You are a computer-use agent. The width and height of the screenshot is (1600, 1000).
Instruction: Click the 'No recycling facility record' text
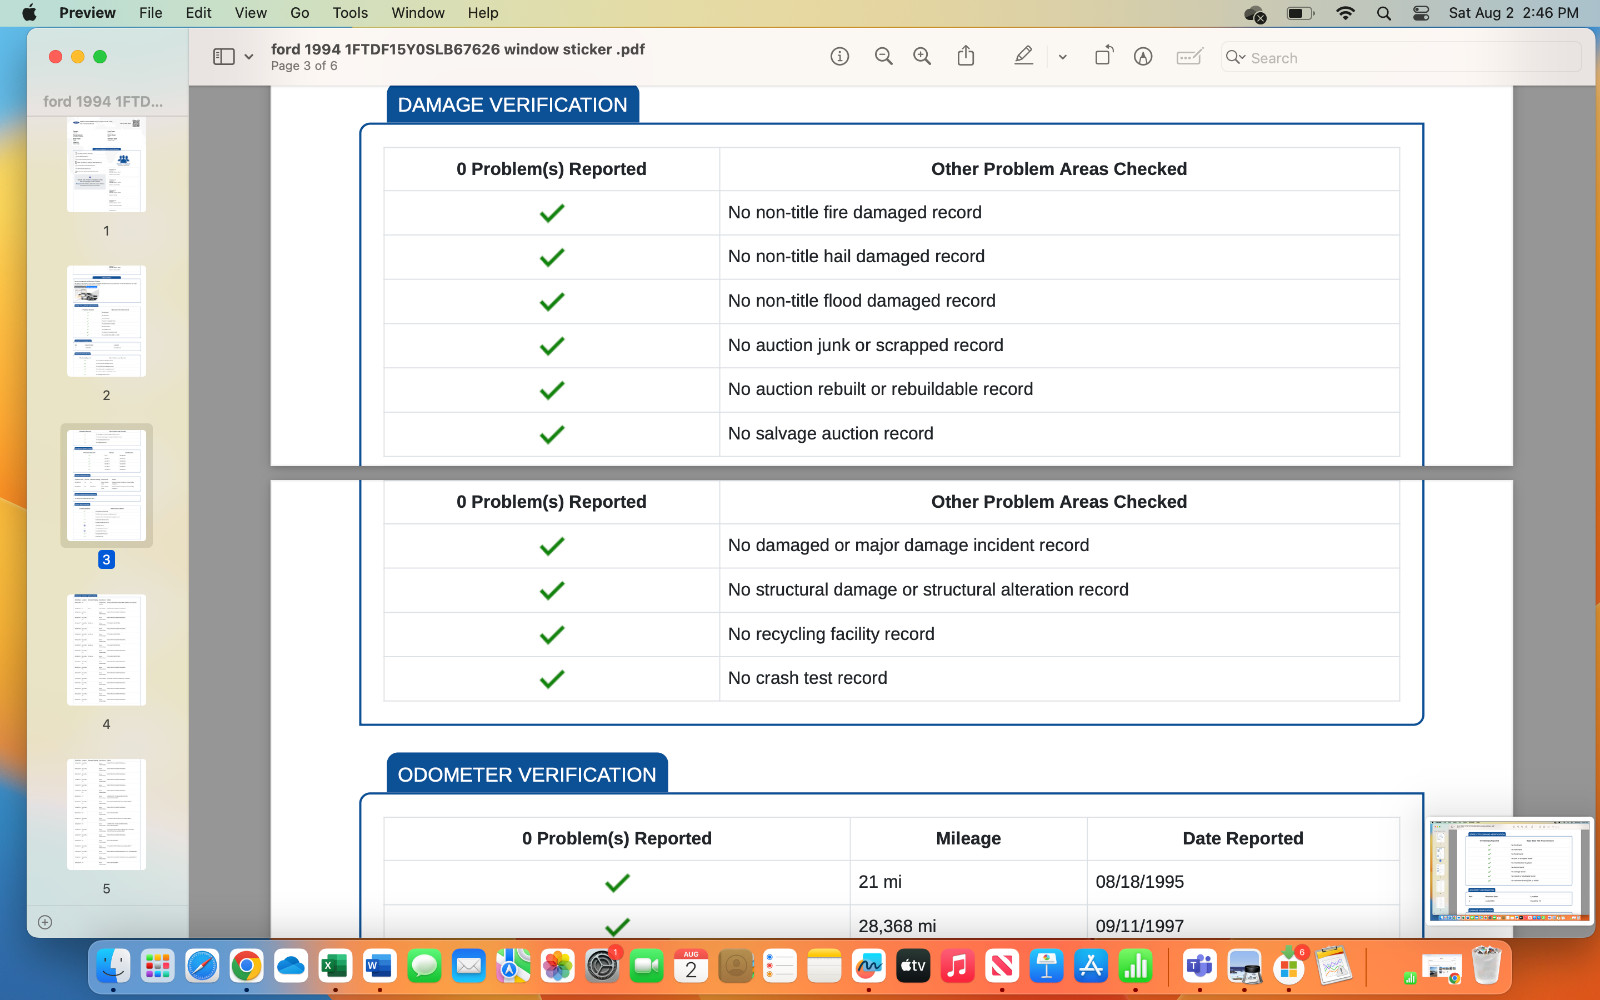click(831, 634)
